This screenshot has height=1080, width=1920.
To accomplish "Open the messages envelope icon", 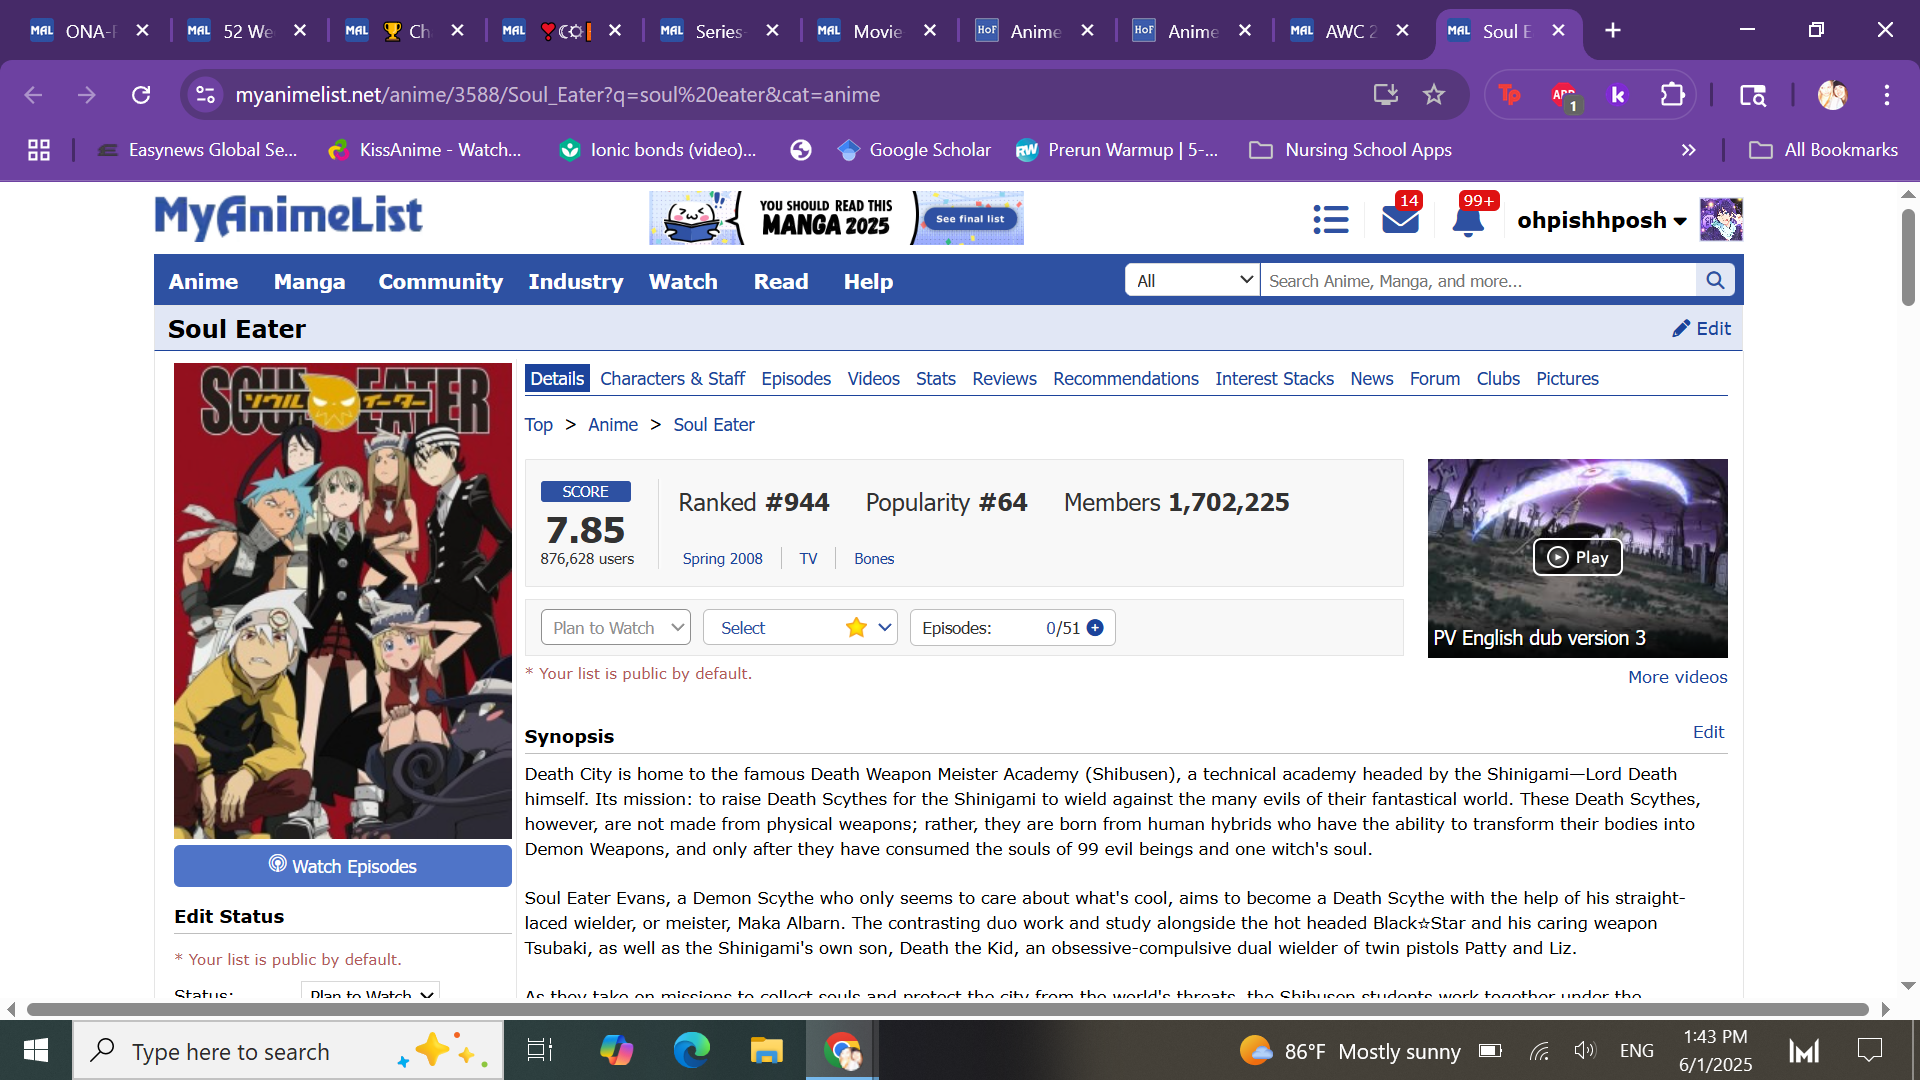I will pos(1400,220).
